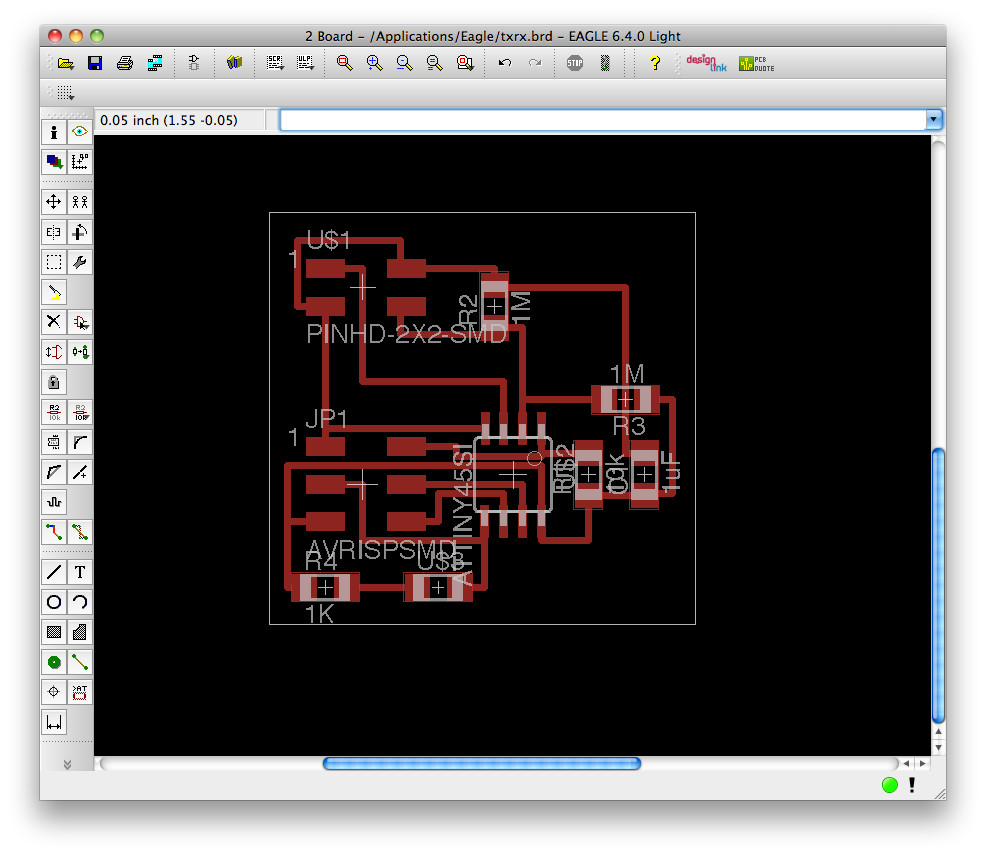Save the board with the floppy icon
The image size is (986, 855).
click(95, 63)
